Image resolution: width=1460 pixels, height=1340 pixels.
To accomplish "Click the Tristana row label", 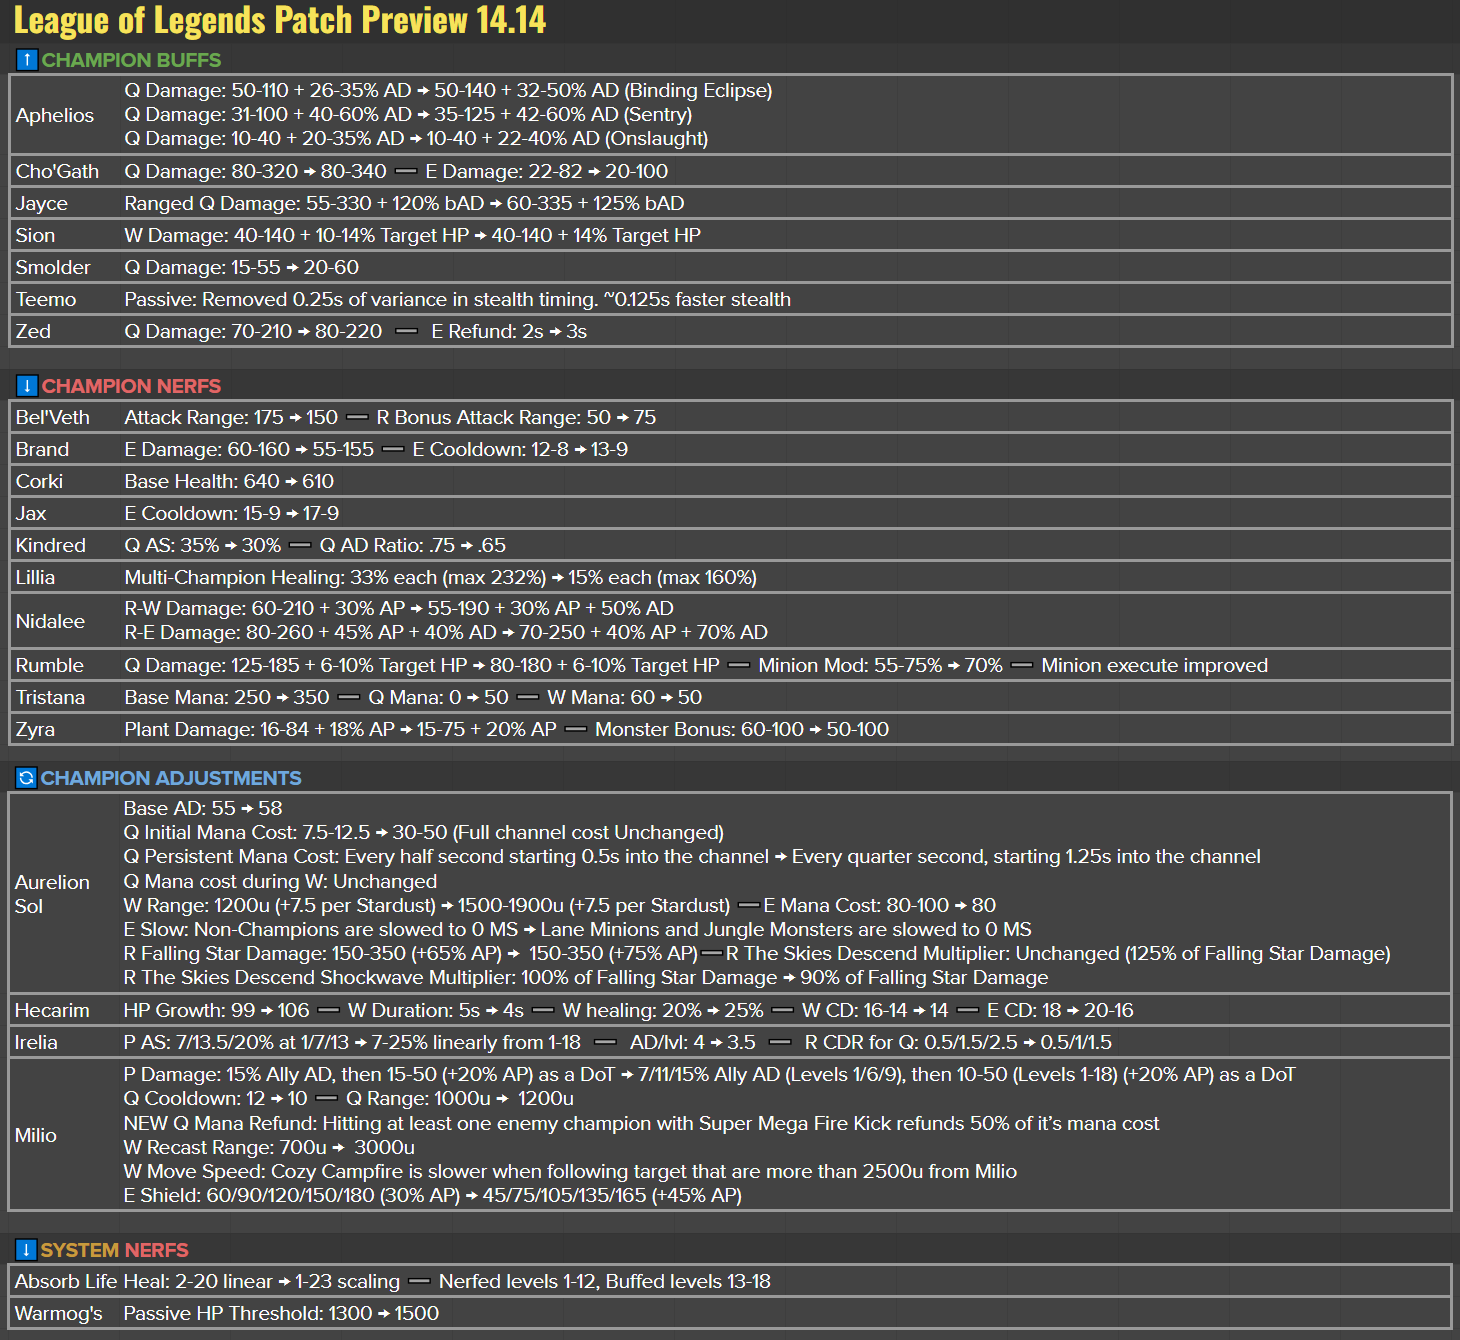I will (50, 697).
